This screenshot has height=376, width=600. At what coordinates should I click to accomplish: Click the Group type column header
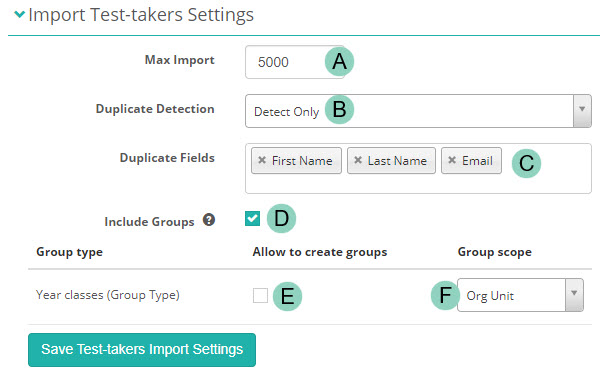69,252
